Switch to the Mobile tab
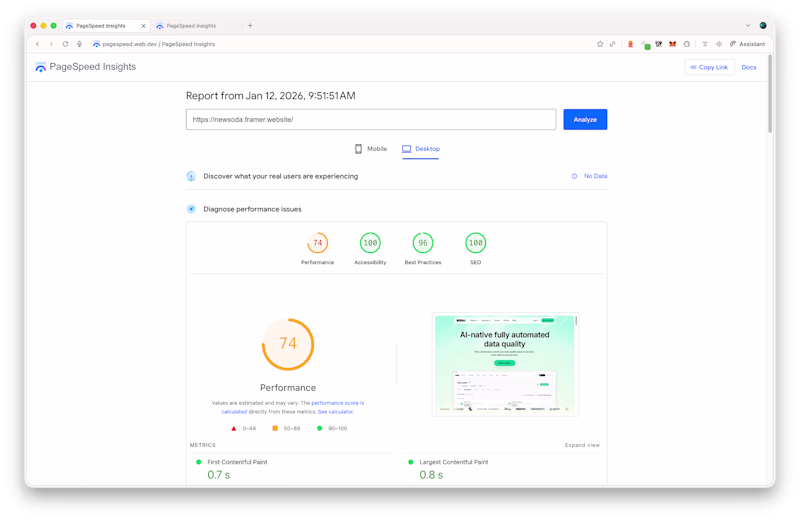The image size is (800, 520). 371,148
